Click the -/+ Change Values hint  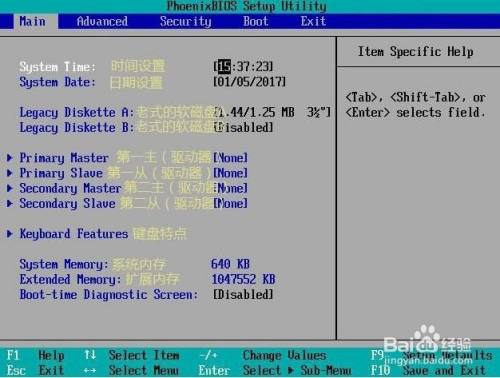tap(263, 355)
